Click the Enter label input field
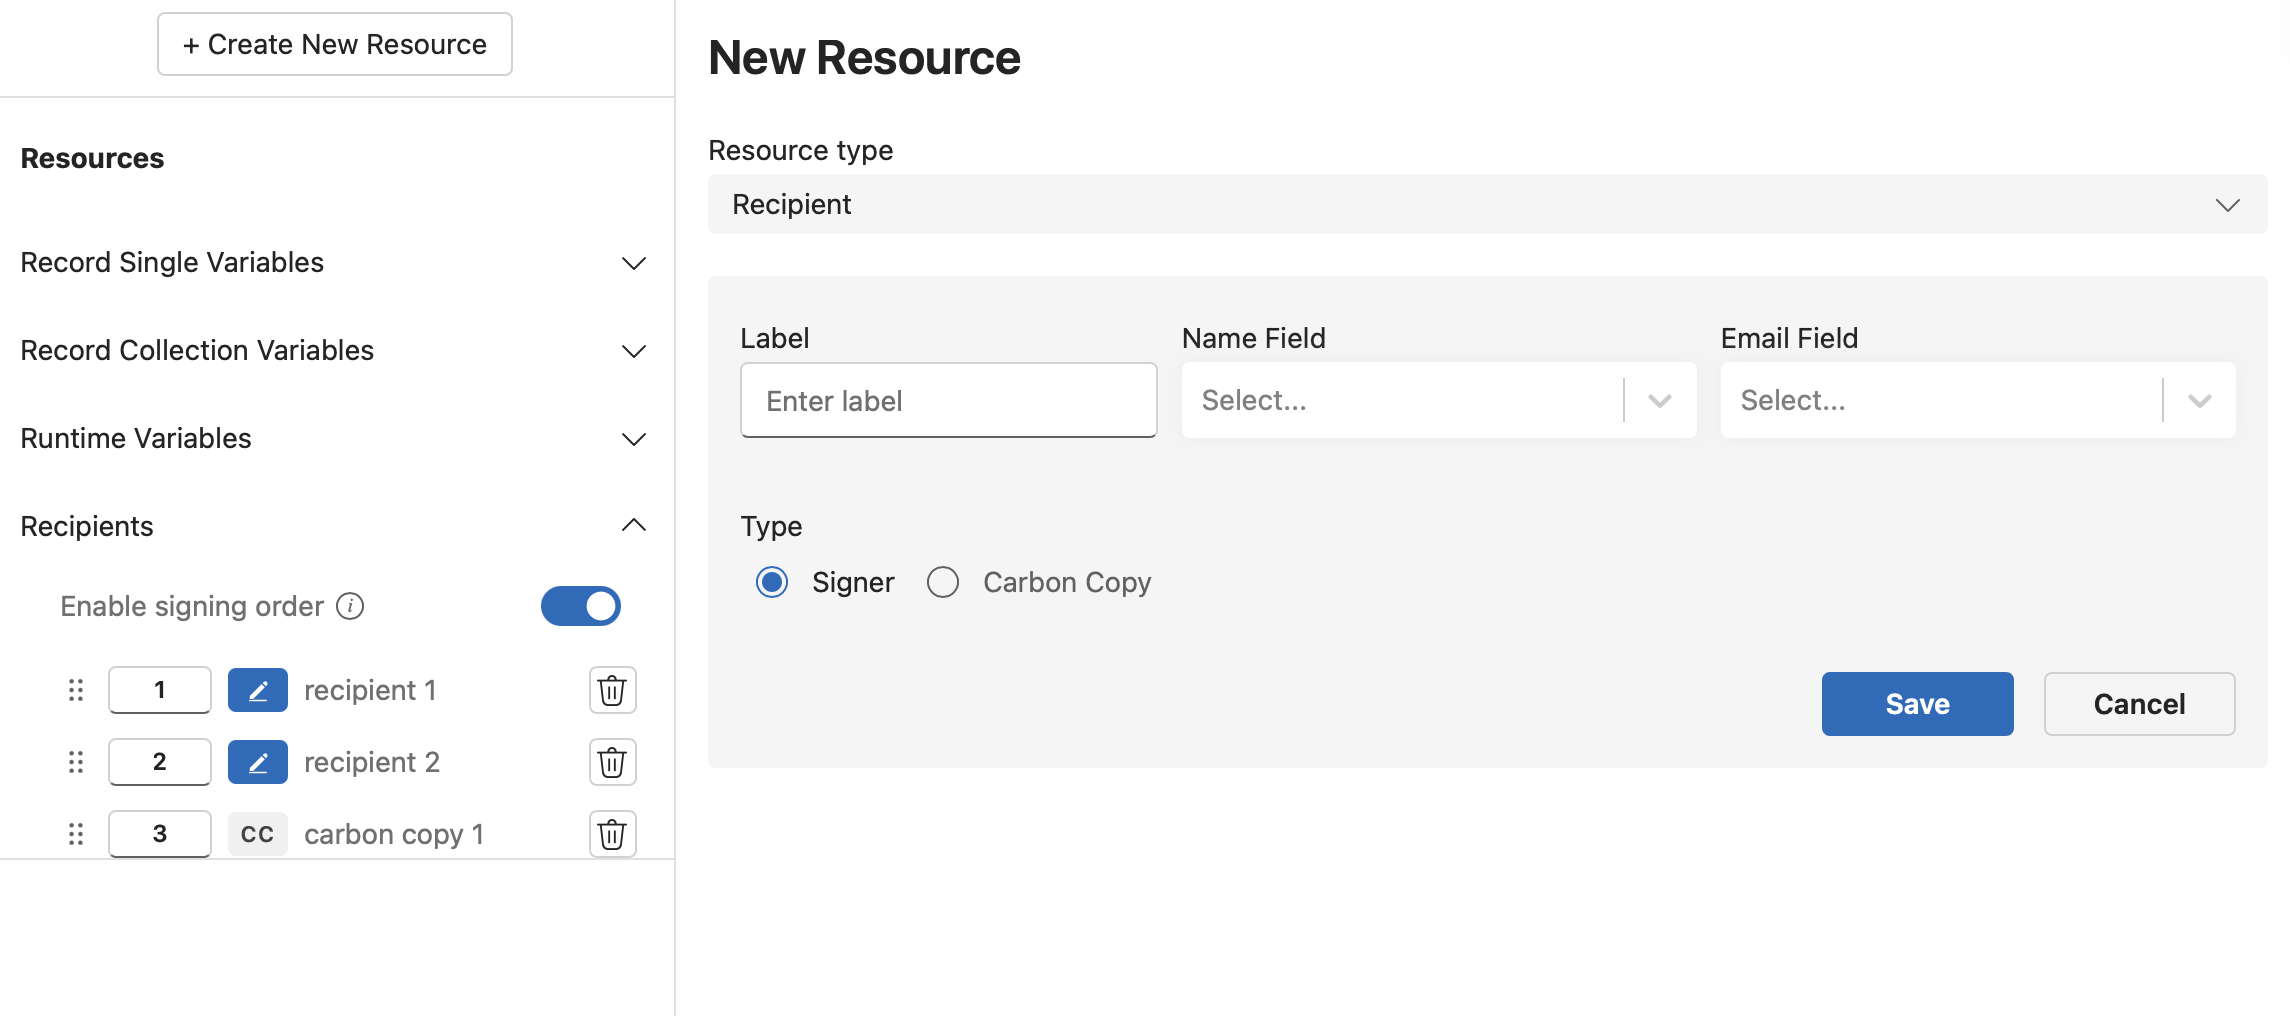The image size is (2290, 1016). [x=949, y=400]
